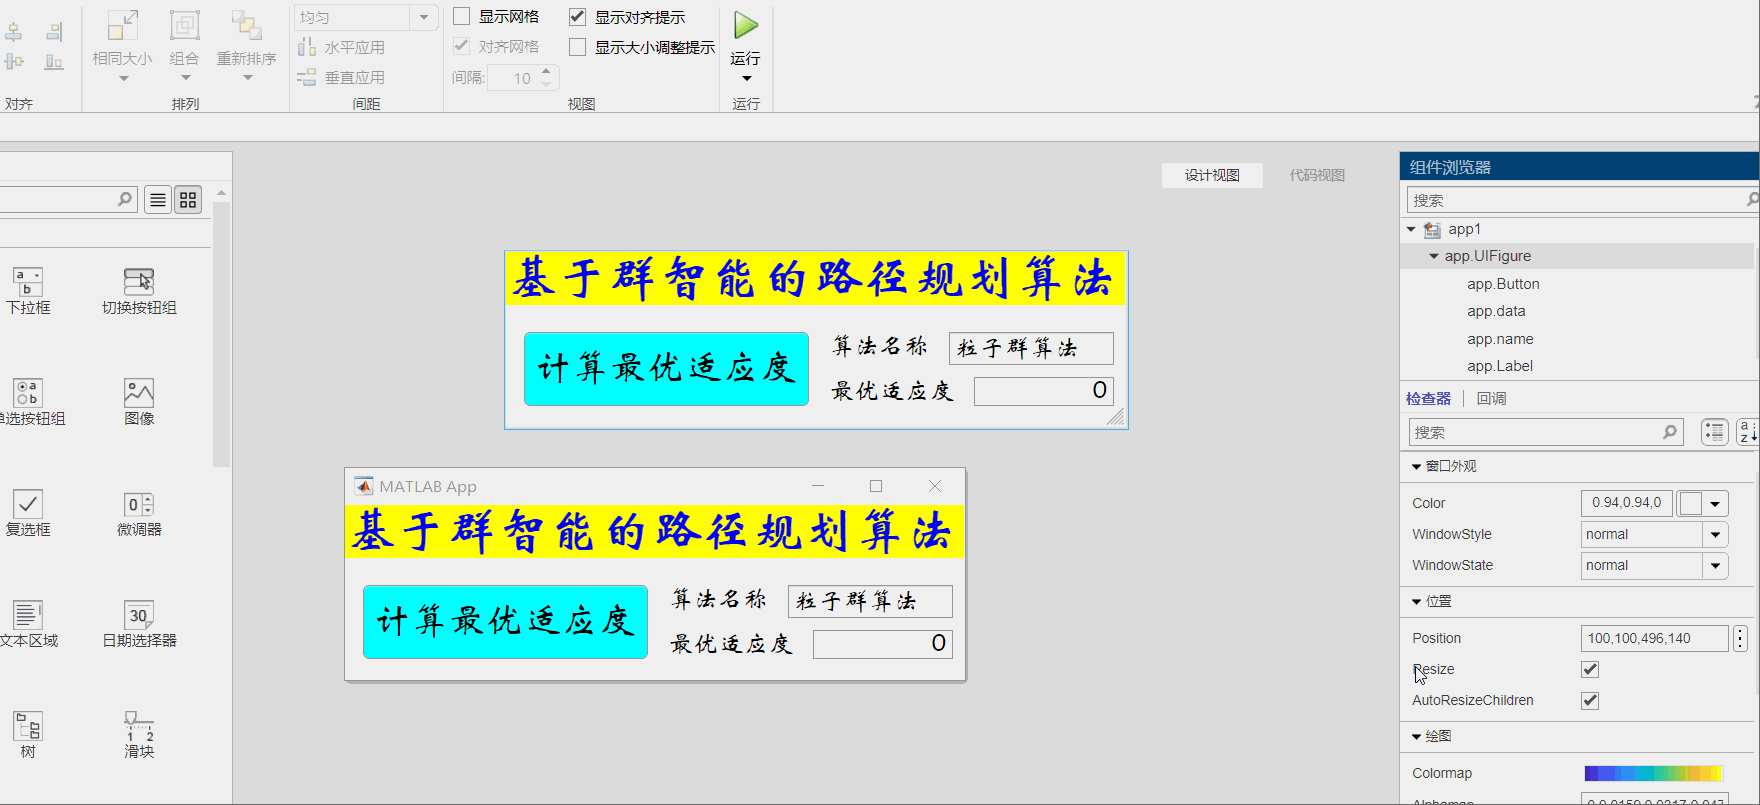Select the 滑块 slider component
The width and height of the screenshot is (1760, 805).
pos(139,735)
